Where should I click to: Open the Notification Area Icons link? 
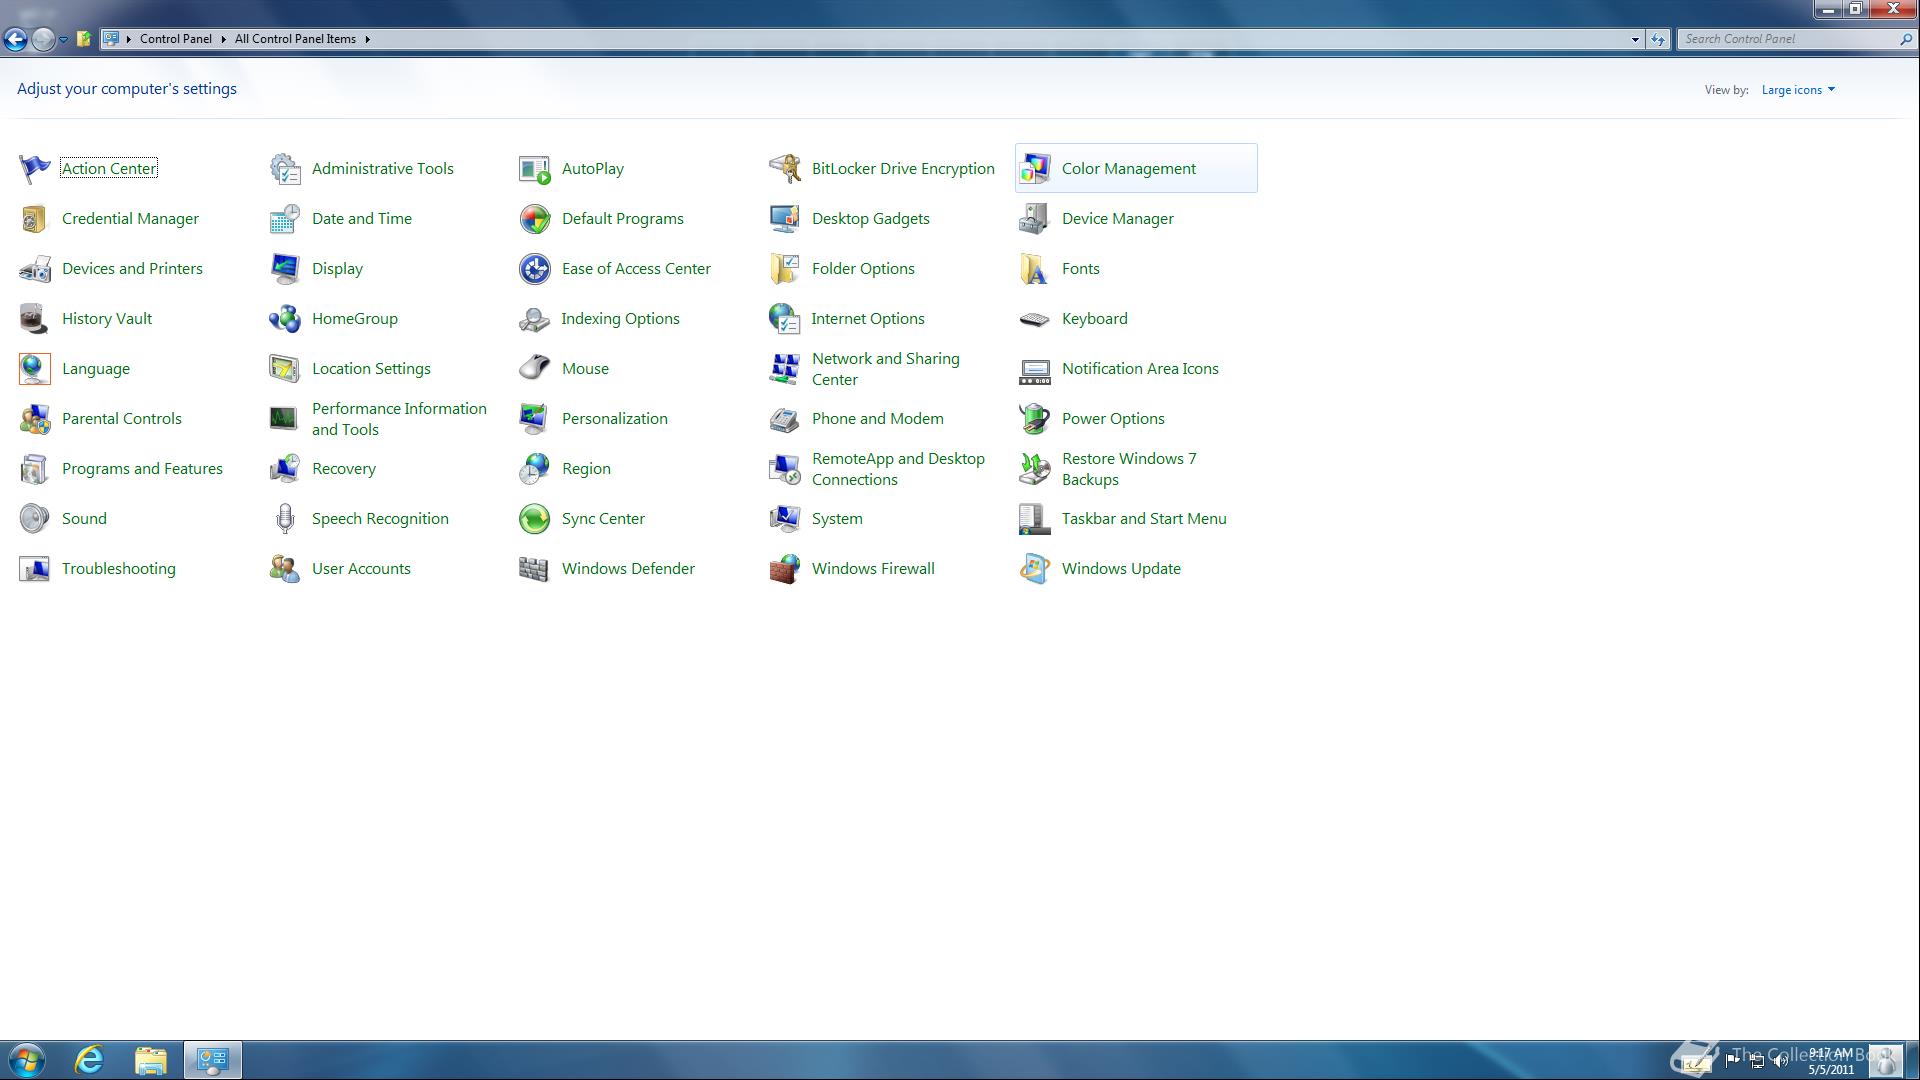[x=1140, y=369]
